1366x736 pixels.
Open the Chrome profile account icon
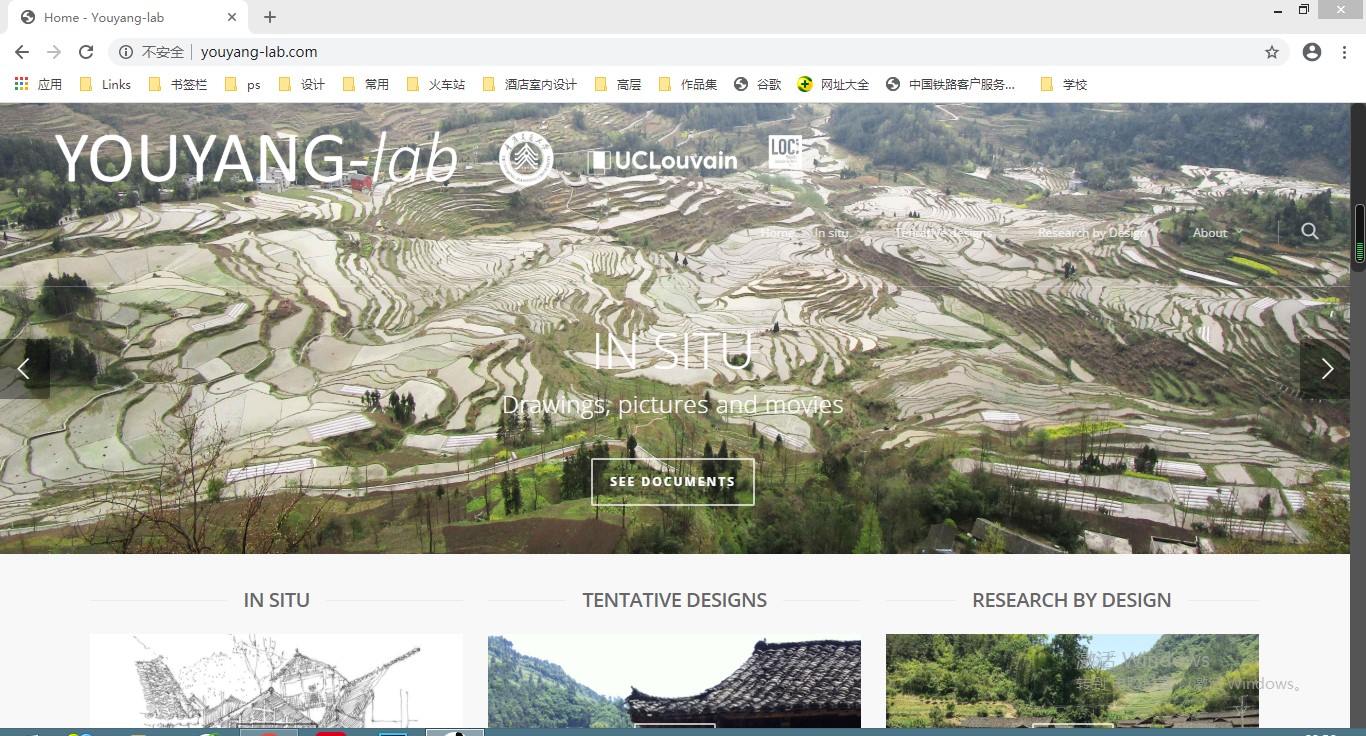coord(1312,52)
